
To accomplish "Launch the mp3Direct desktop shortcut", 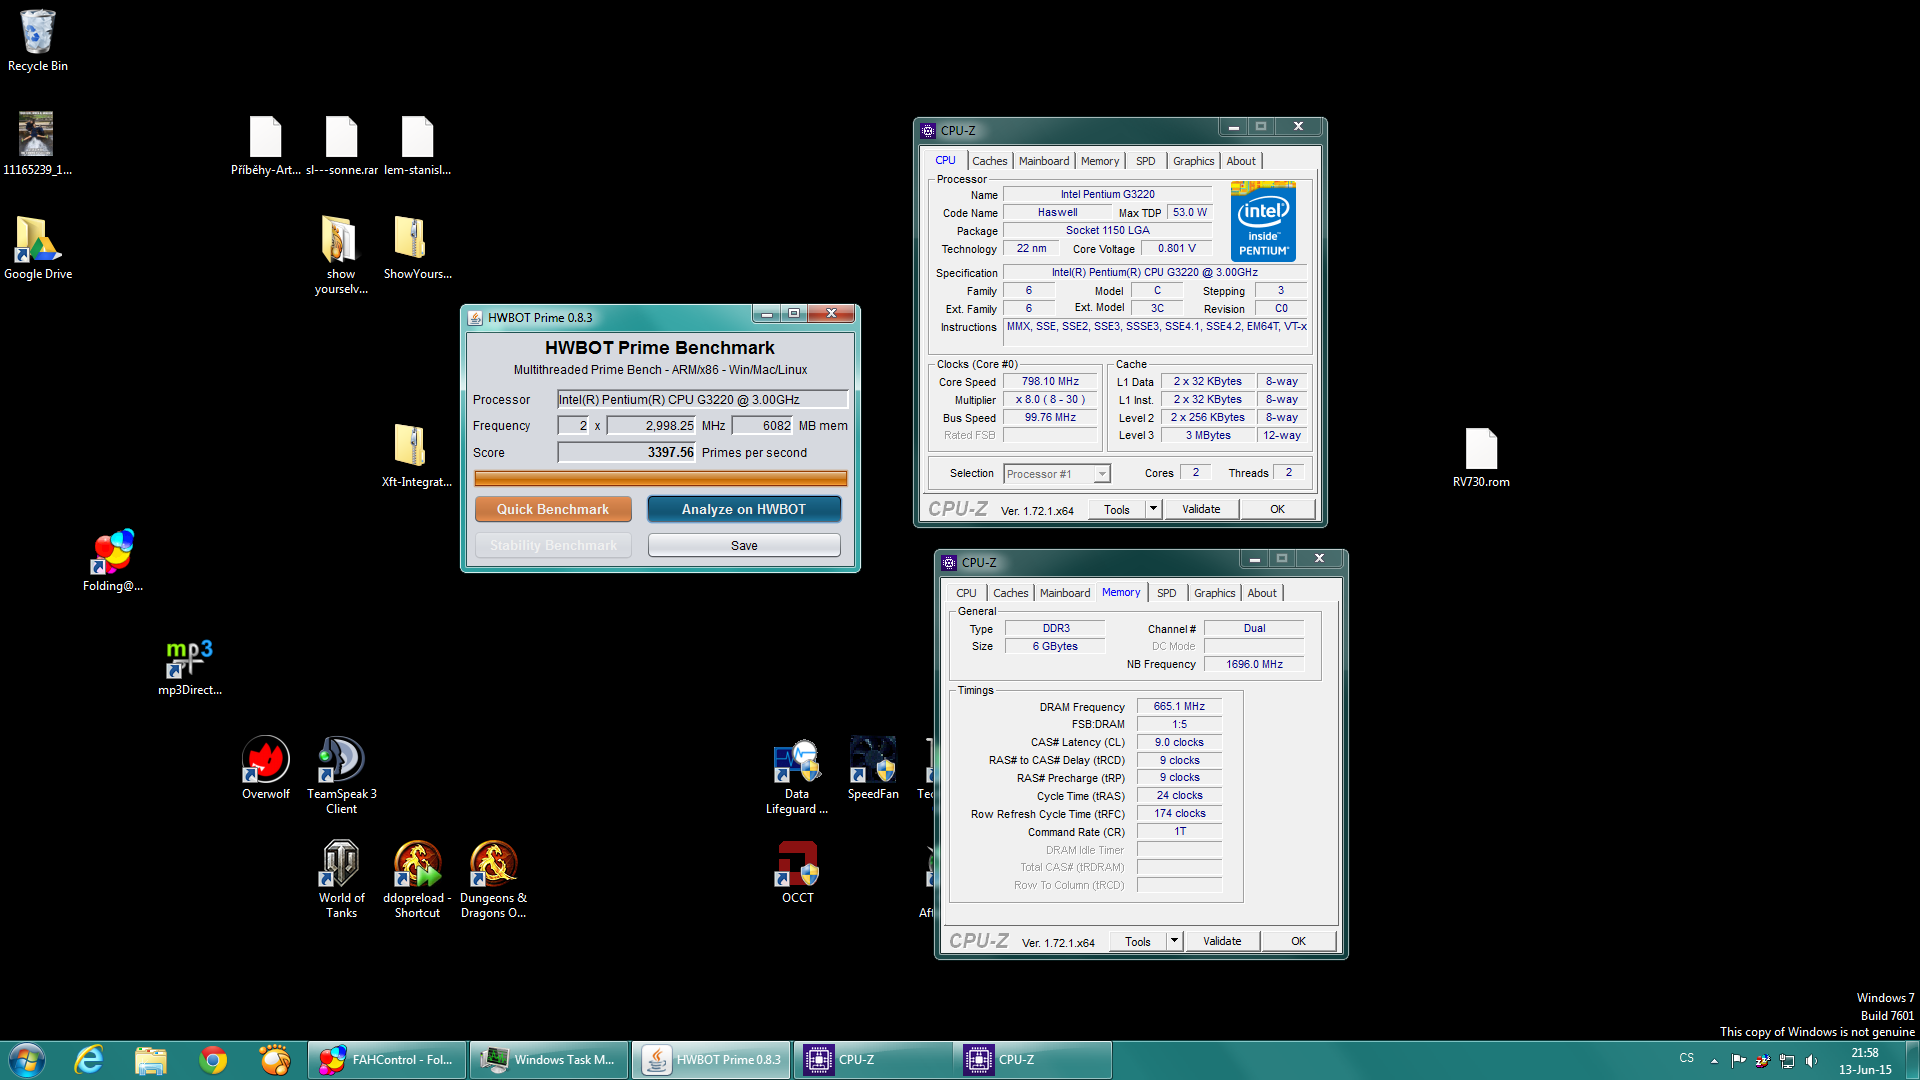I will click(x=189, y=666).
